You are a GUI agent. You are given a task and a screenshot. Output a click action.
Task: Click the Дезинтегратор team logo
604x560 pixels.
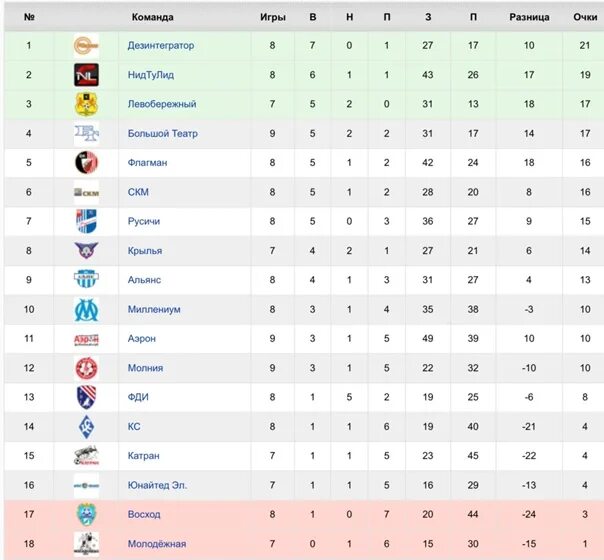(x=86, y=45)
